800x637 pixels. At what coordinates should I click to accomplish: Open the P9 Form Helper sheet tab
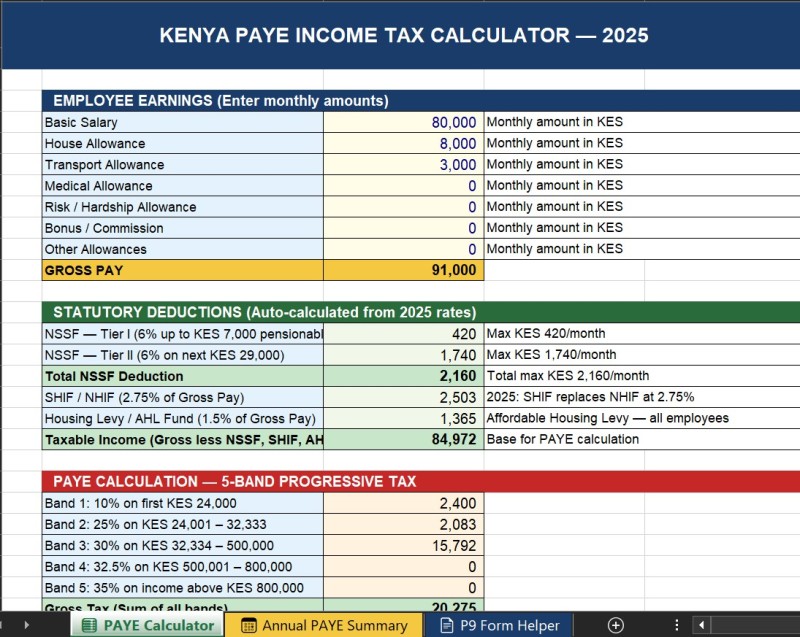tap(499, 625)
